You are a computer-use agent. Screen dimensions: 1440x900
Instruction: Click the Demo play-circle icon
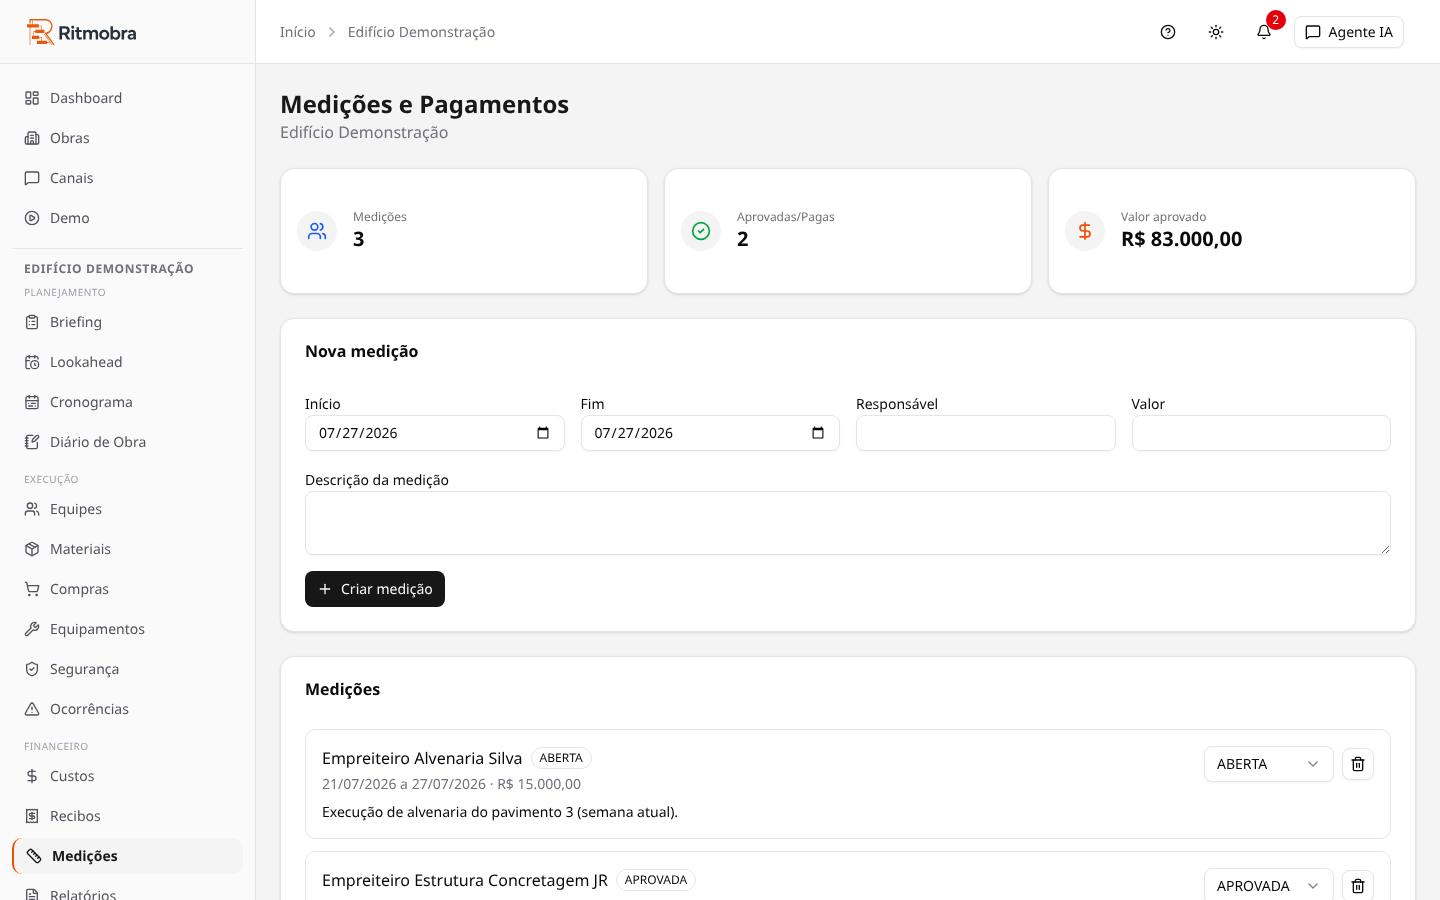(x=32, y=218)
